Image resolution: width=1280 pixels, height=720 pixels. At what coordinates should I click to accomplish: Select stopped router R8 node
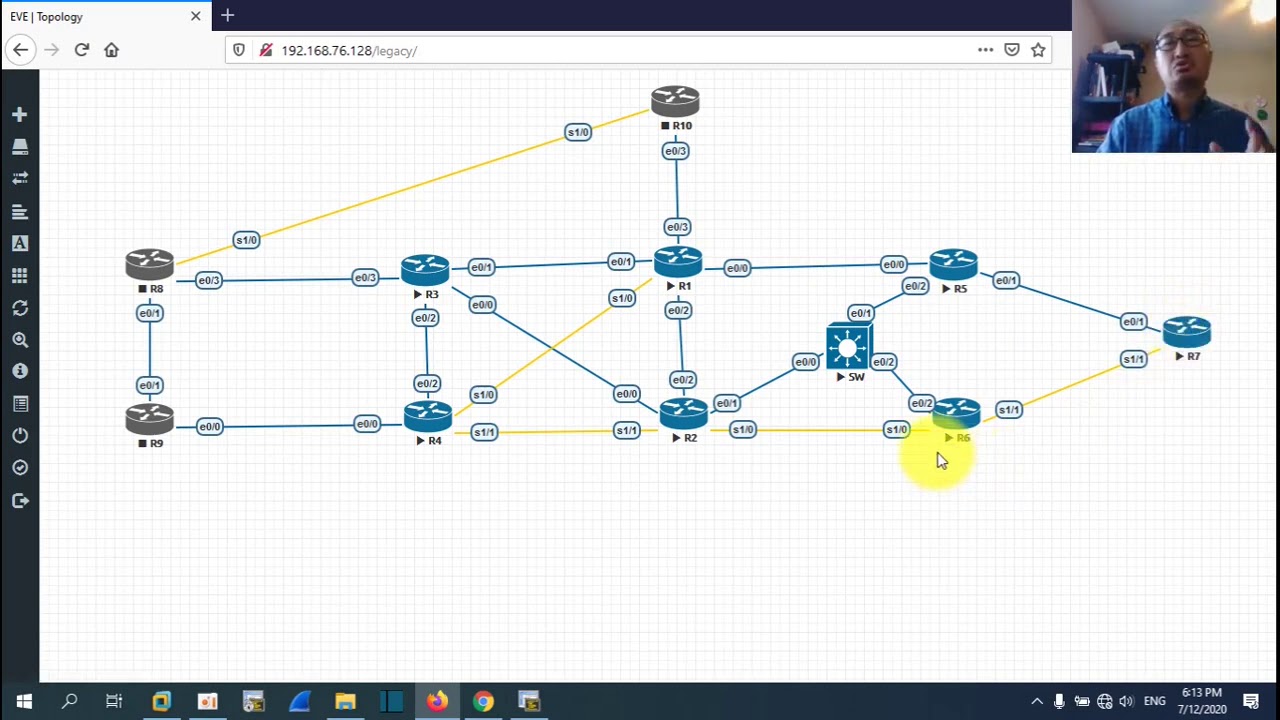click(150, 265)
